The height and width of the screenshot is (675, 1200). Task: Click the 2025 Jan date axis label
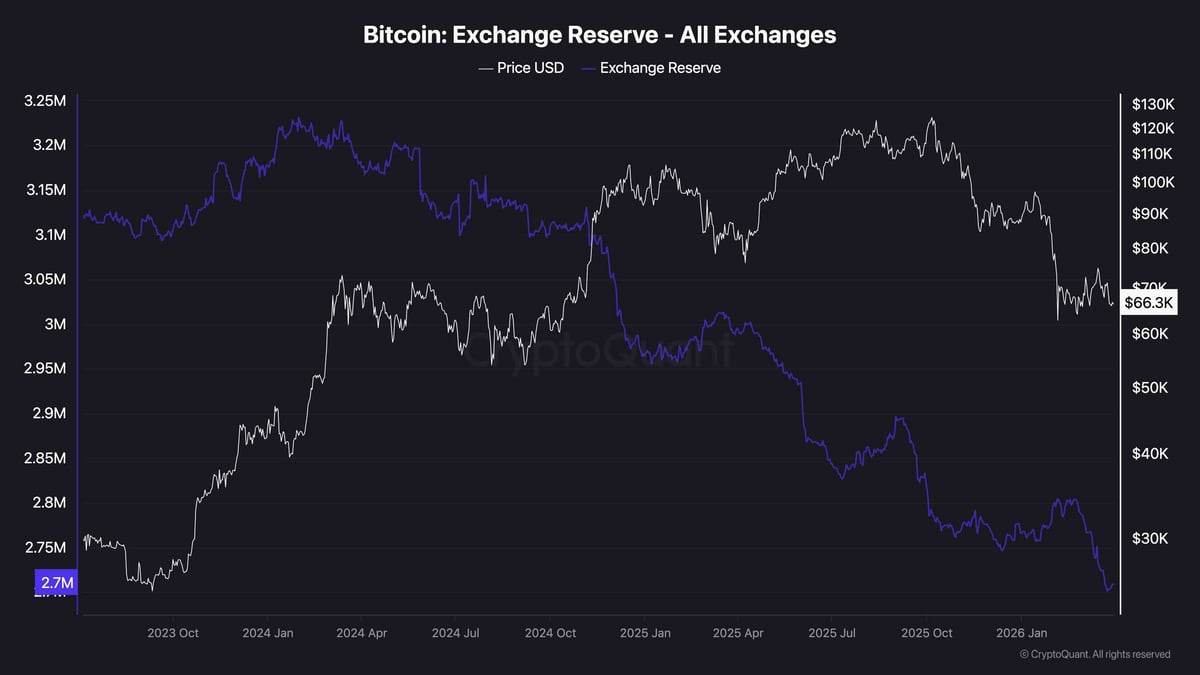[645, 633]
